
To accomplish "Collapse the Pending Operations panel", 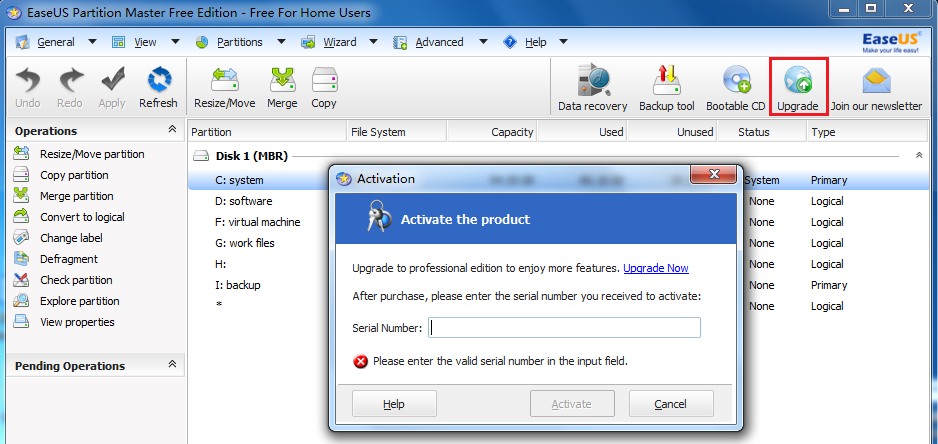I will coord(172,364).
